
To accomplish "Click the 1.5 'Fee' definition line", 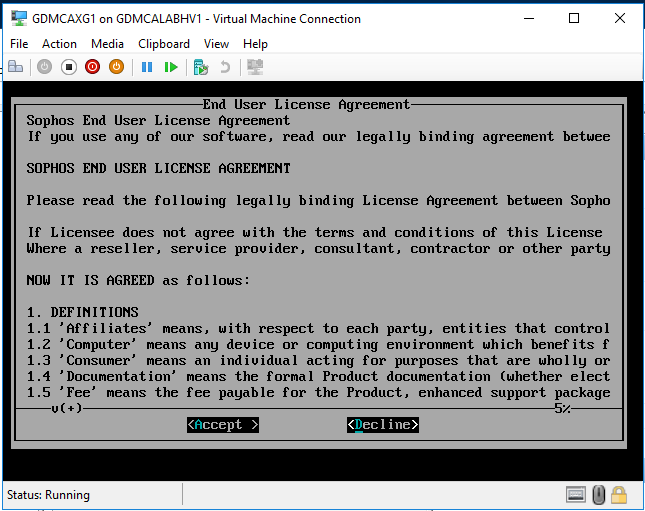I will (318, 393).
